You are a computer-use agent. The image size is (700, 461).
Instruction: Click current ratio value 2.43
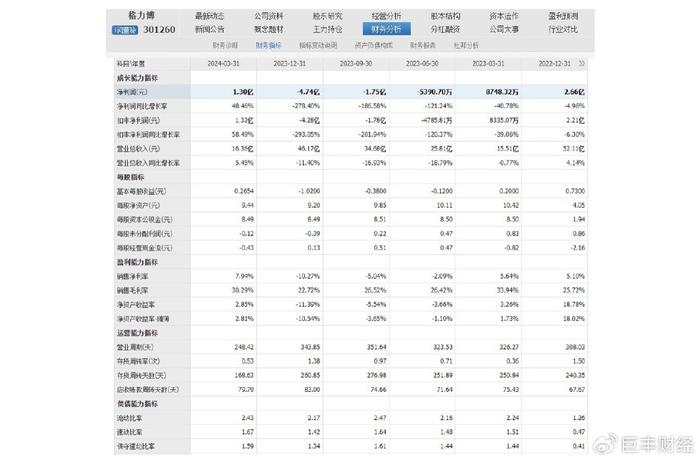(x=247, y=418)
